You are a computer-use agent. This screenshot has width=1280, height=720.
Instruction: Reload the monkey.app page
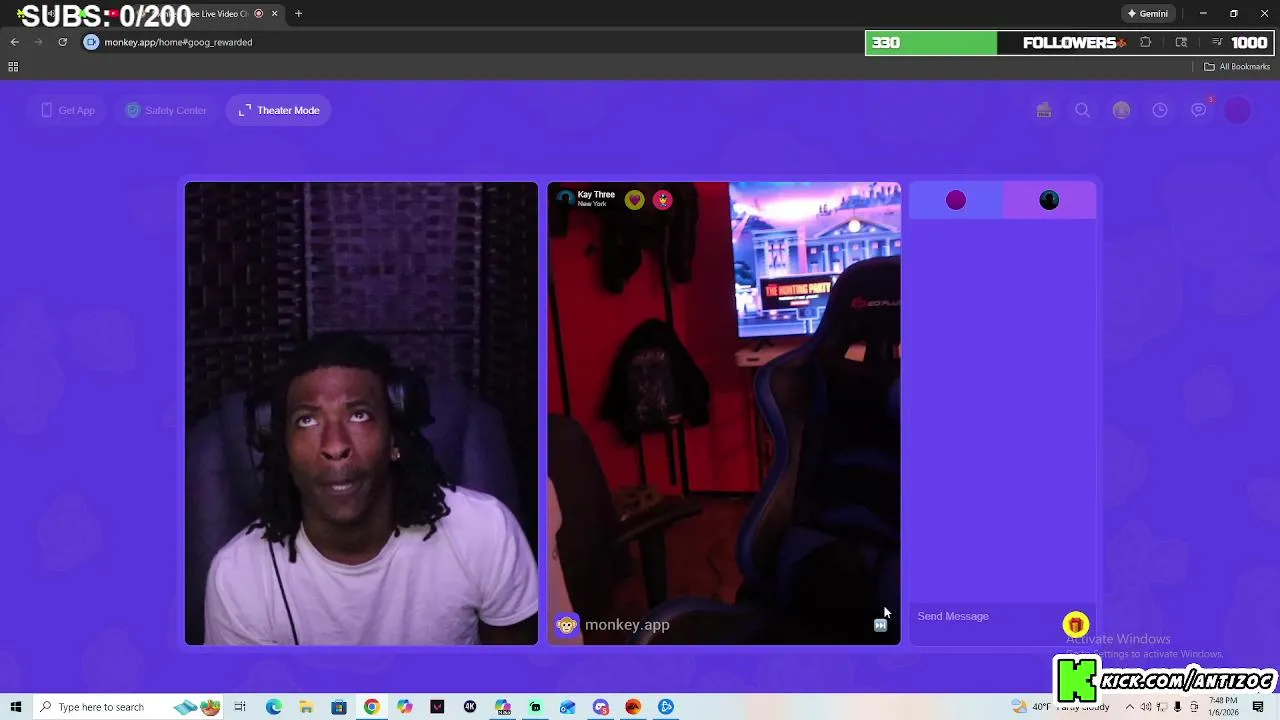[x=62, y=42]
